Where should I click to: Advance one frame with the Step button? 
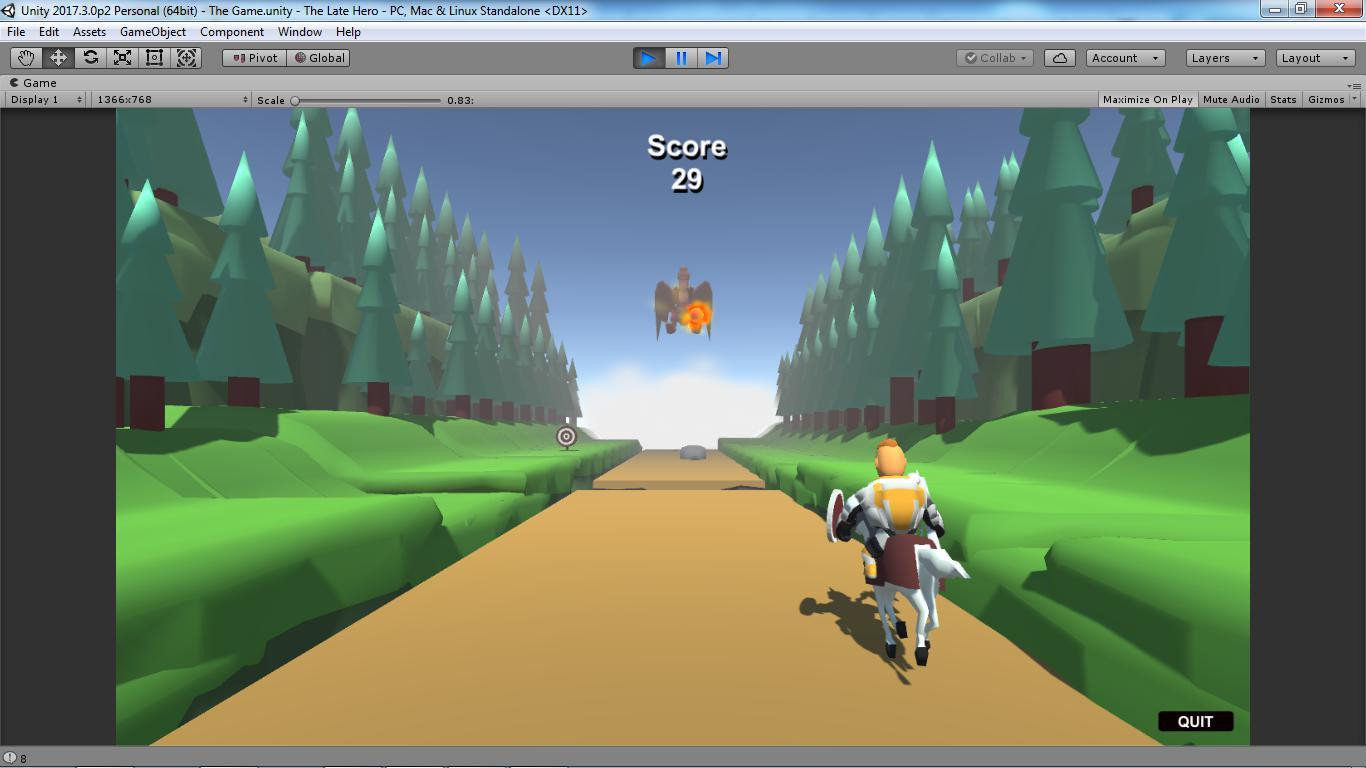click(713, 58)
